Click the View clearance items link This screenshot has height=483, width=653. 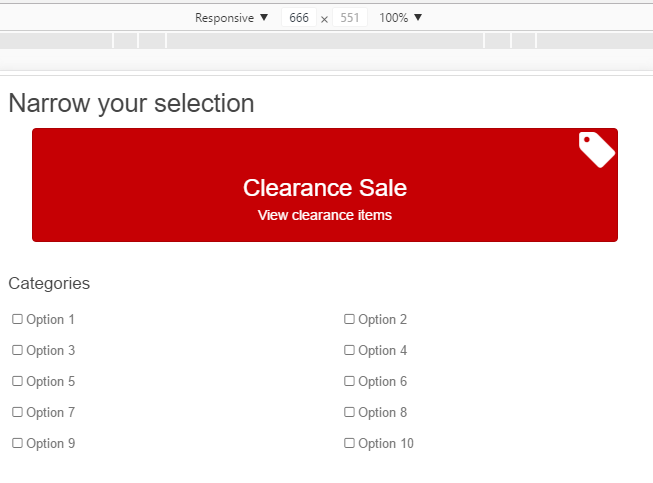pyautogui.click(x=324, y=215)
